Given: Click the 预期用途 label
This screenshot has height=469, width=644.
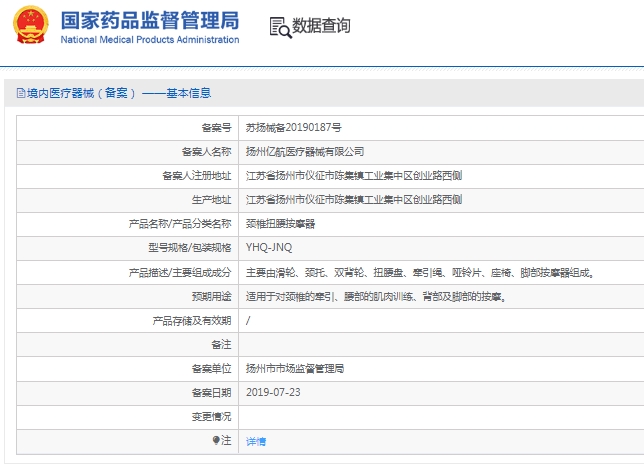Looking at the screenshot, I should coord(212,296).
